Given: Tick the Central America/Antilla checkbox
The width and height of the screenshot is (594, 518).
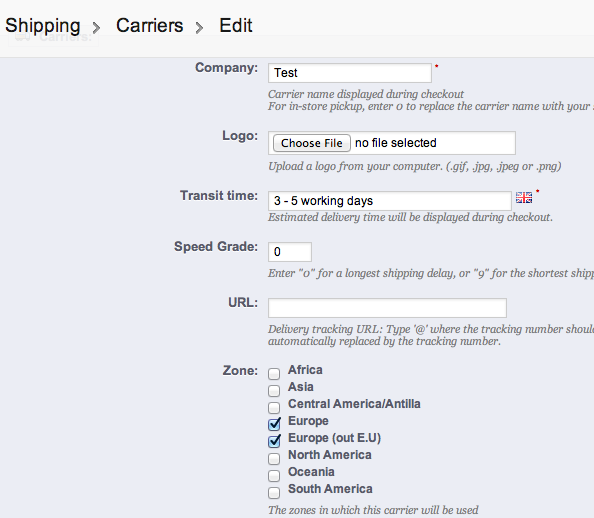Looking at the screenshot, I should pyautogui.click(x=274, y=408).
